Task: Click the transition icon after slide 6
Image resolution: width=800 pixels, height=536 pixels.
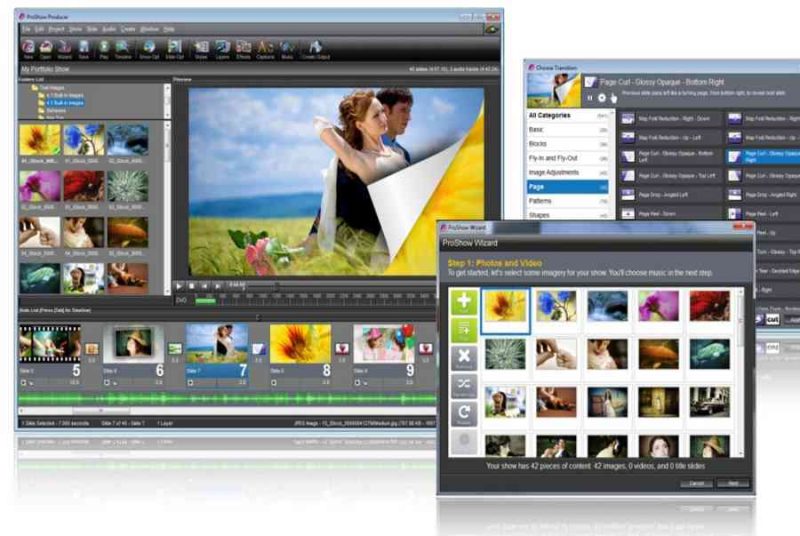Action: (175, 349)
